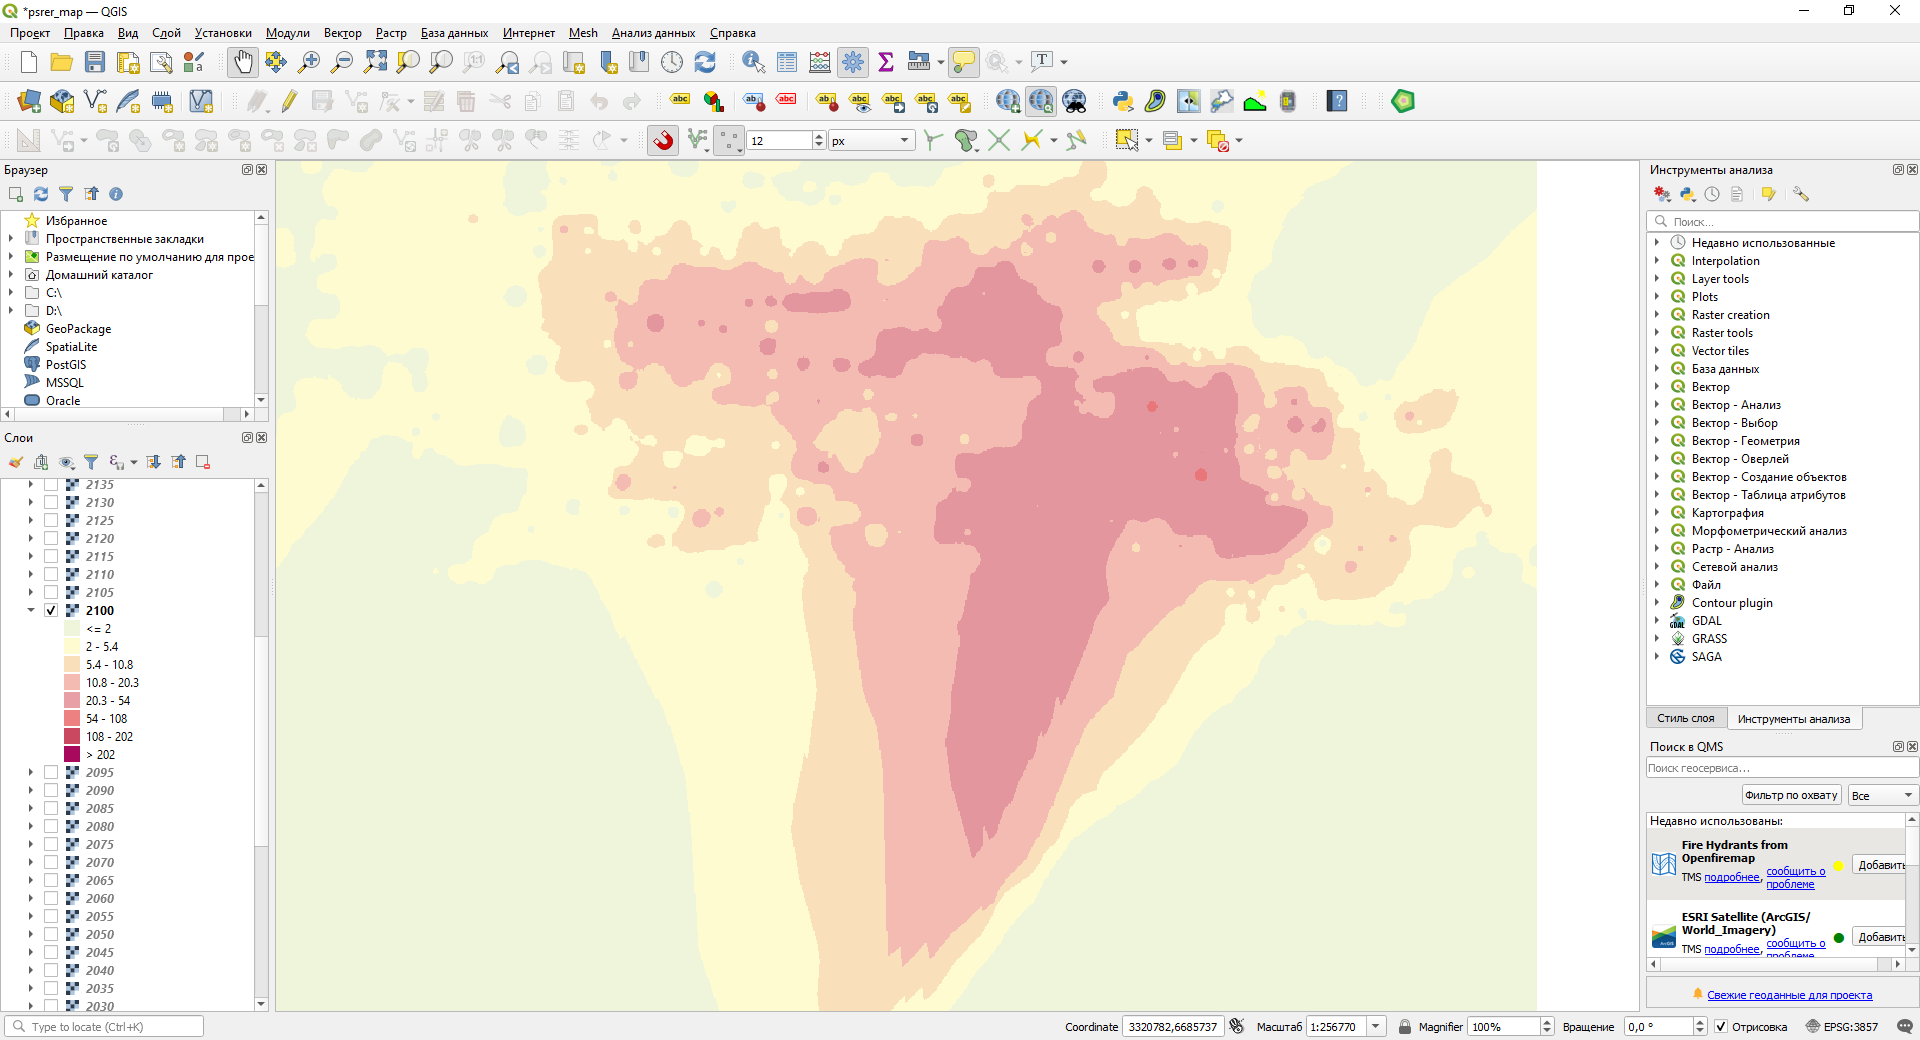Collapse the 2100 layer legend

click(31, 611)
